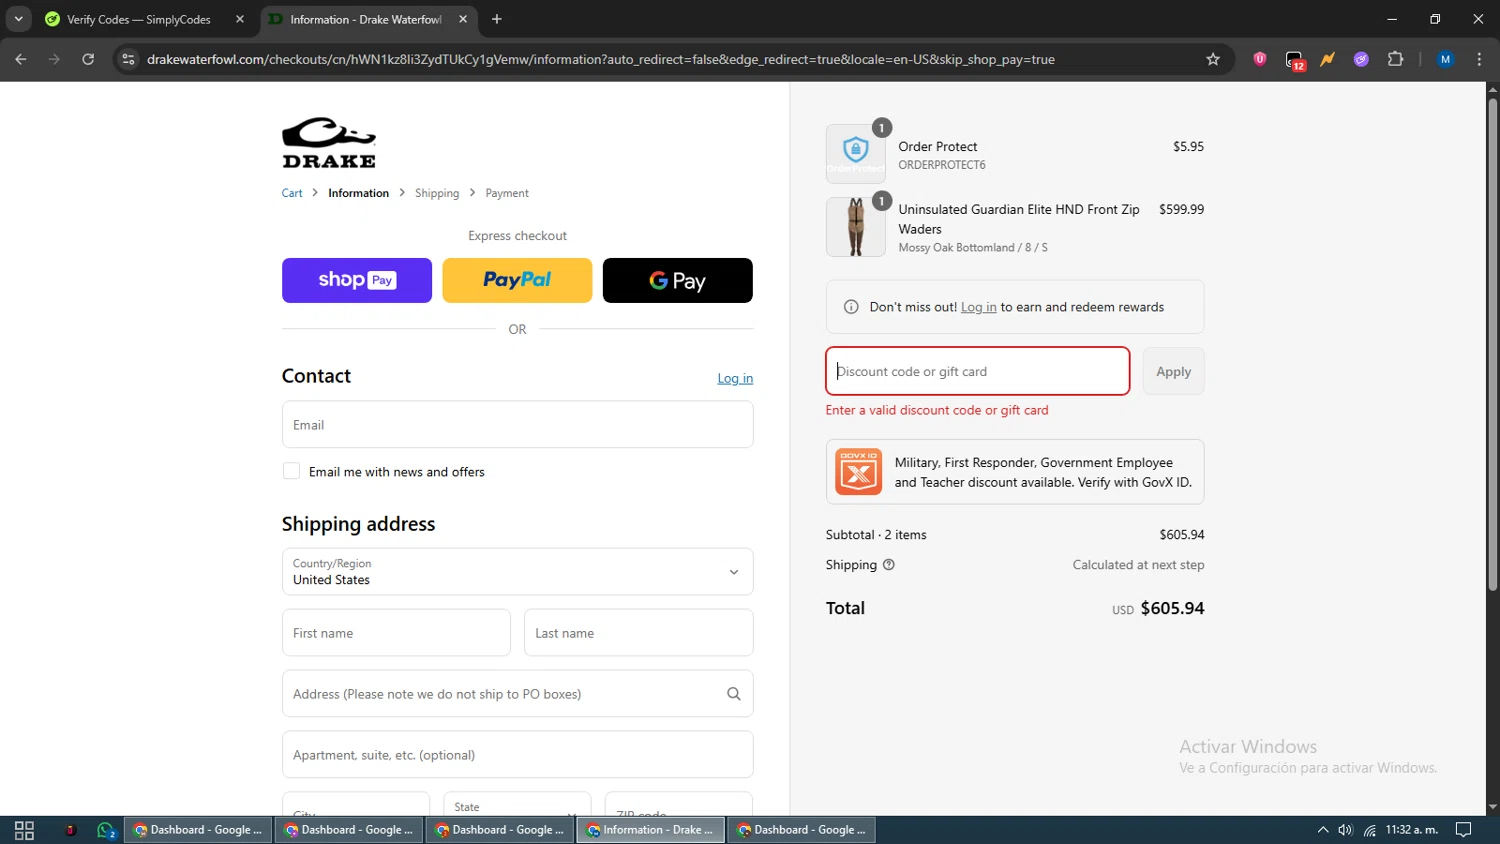
Task: Click the page scrollbar up arrow
Action: [x=1493, y=90]
